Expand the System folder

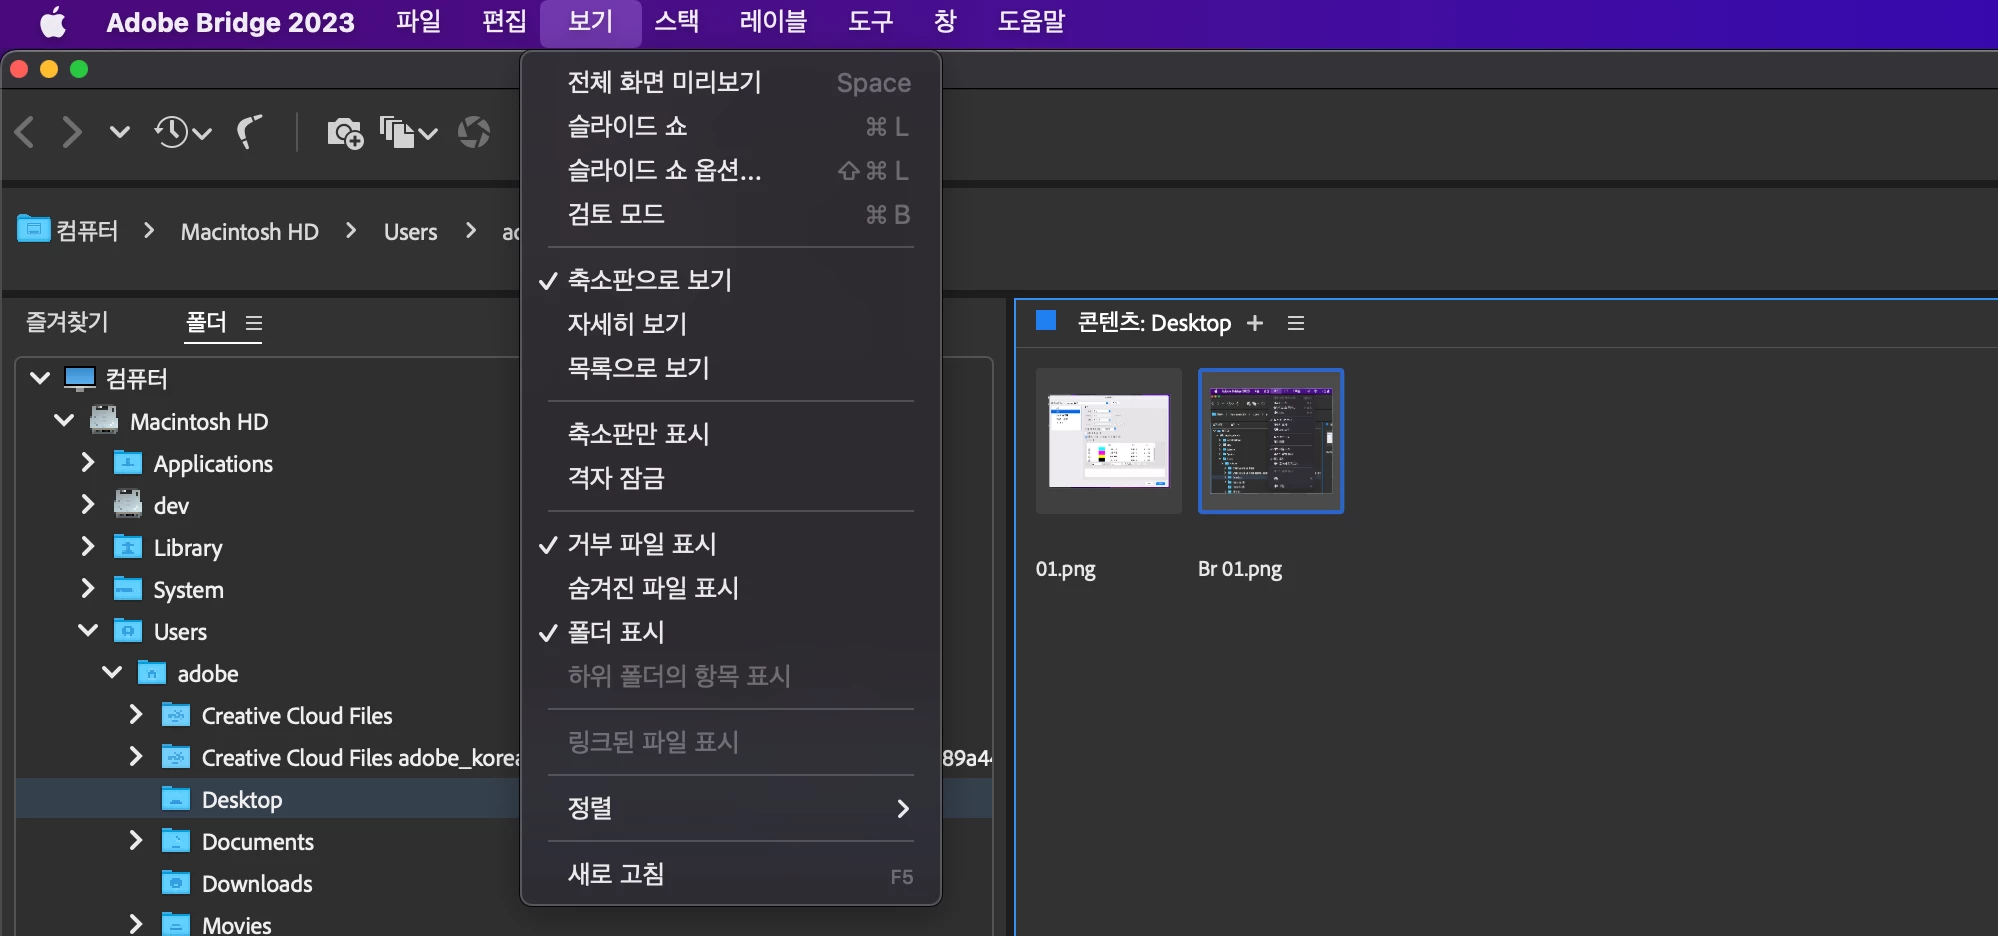point(88,588)
